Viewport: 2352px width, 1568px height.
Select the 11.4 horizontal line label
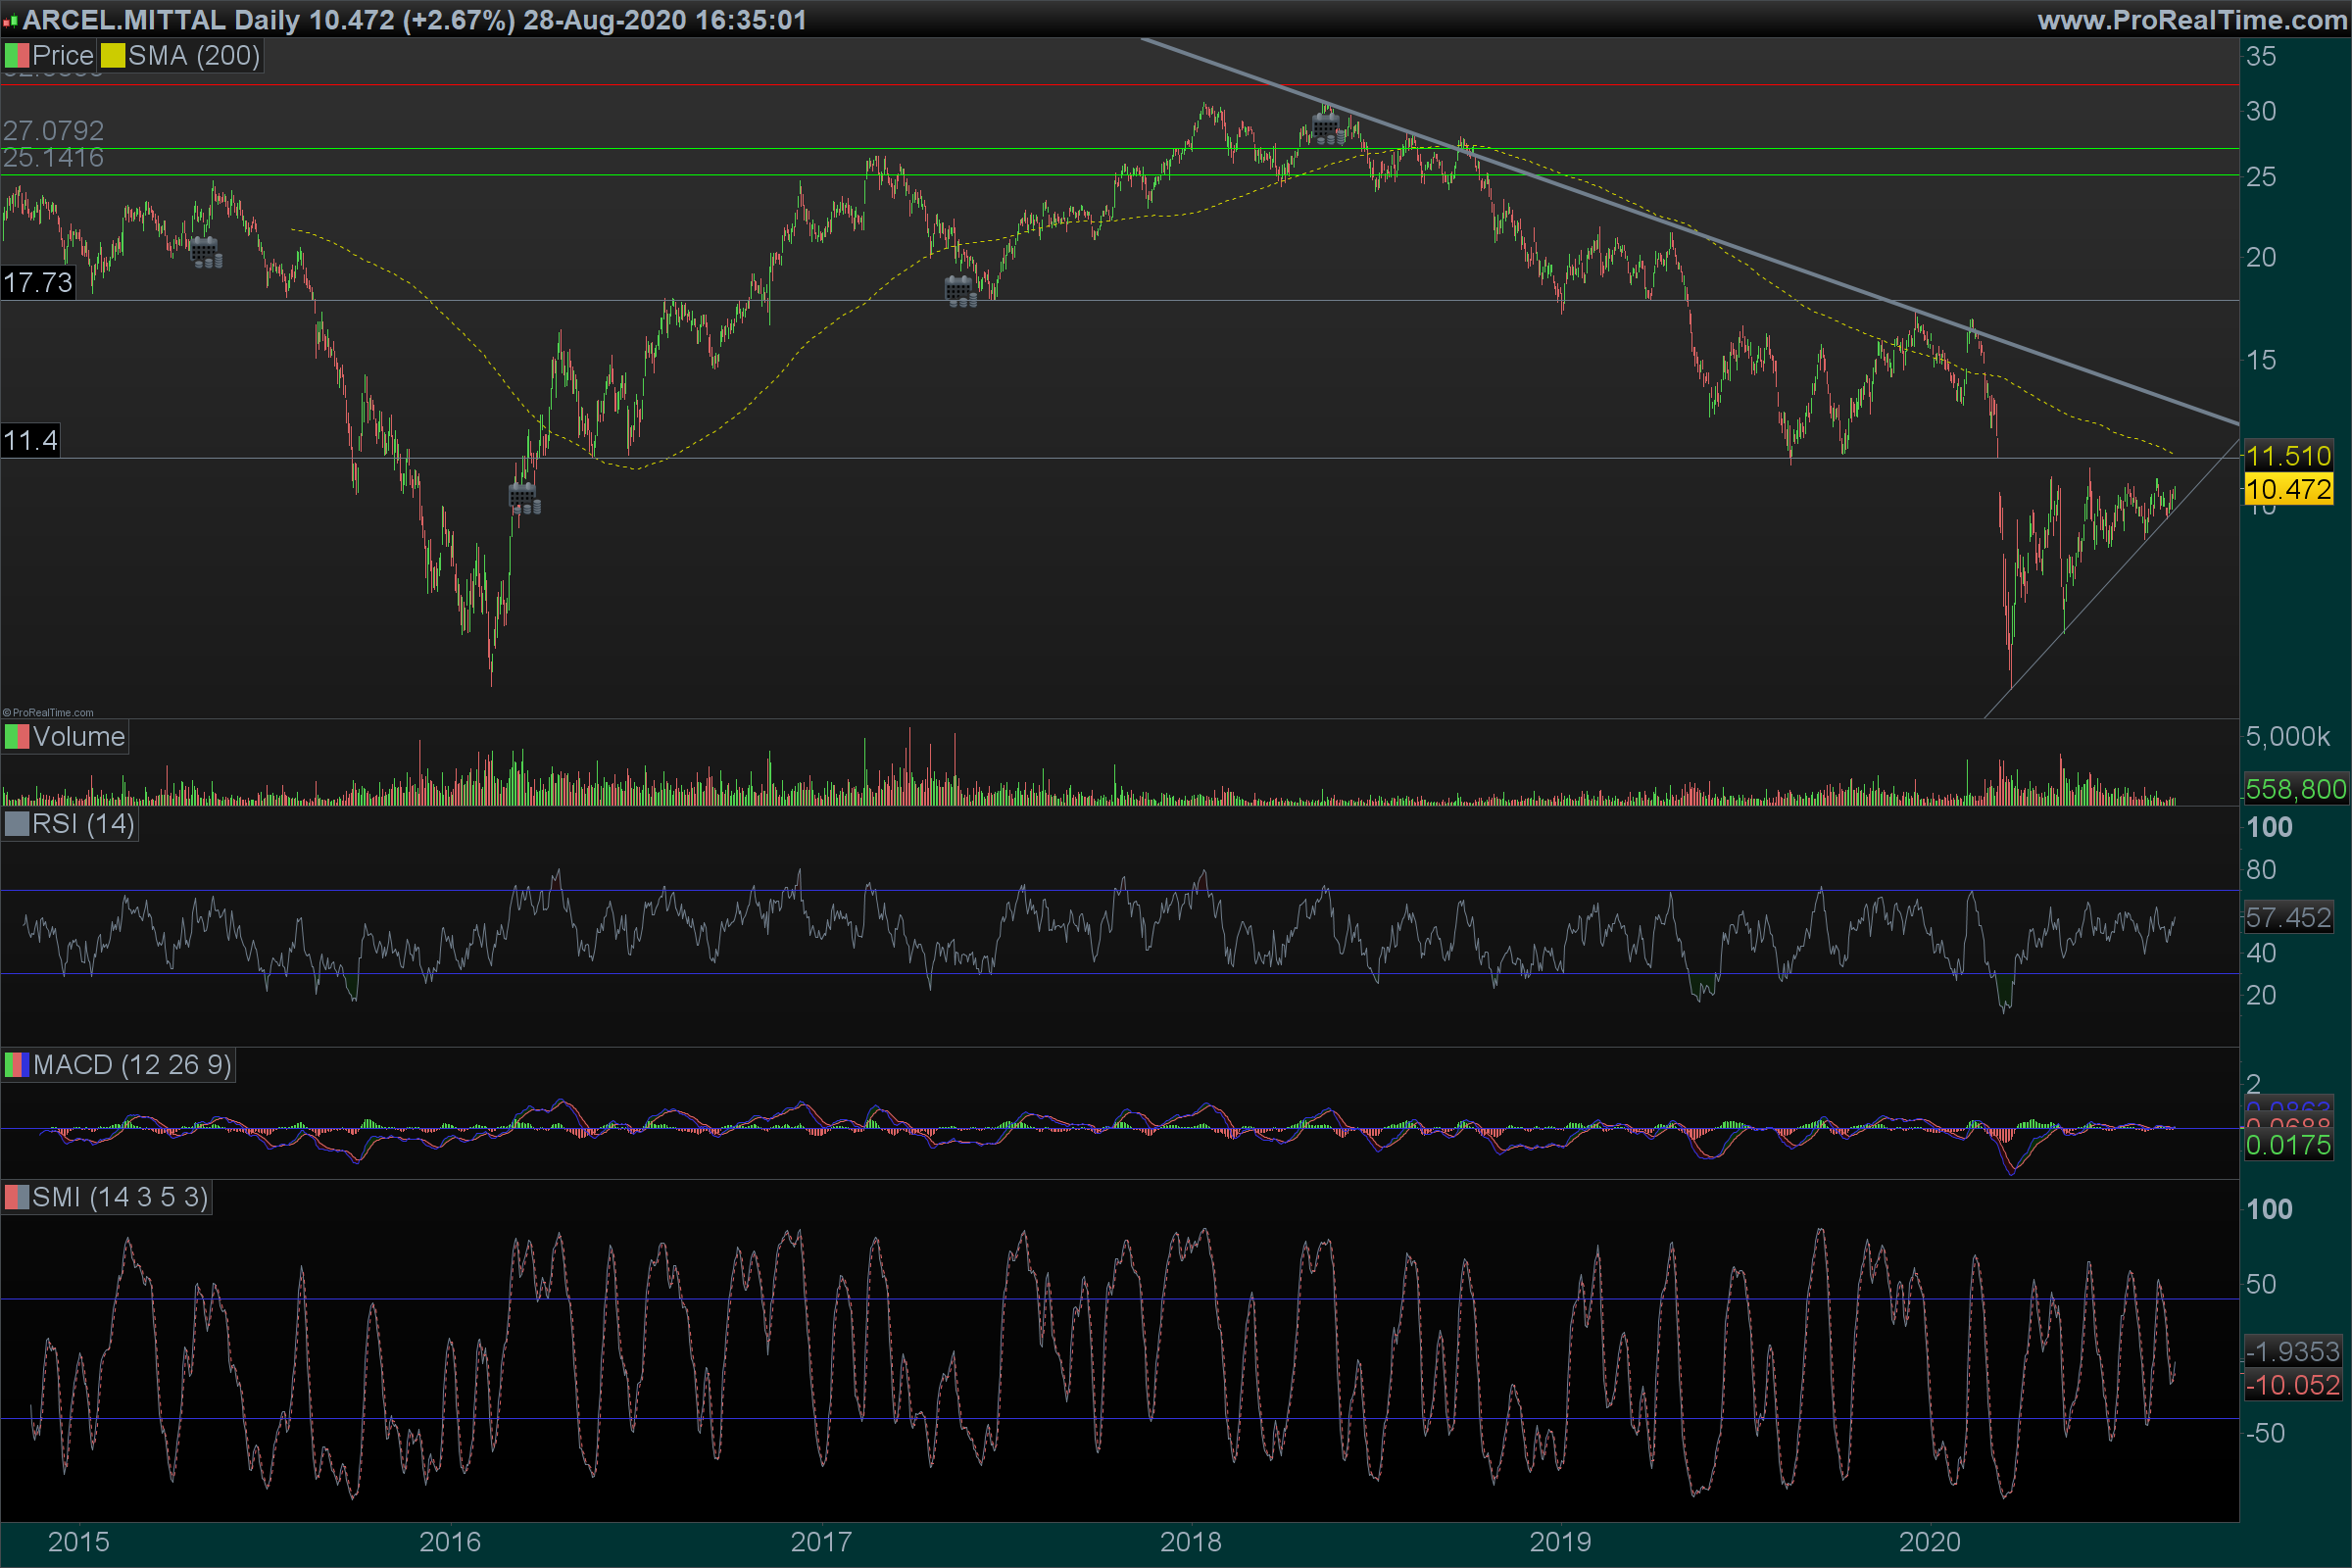(x=30, y=441)
